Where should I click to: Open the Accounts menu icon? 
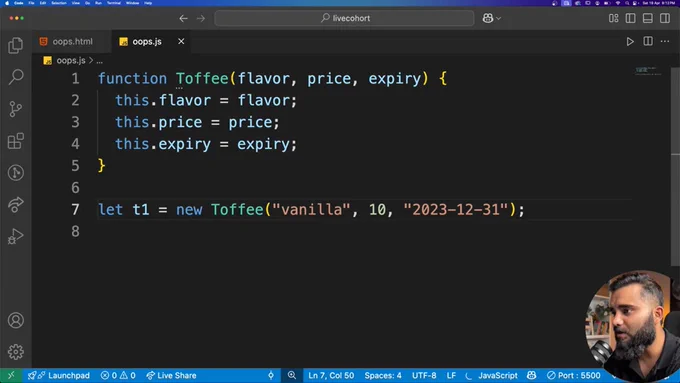point(16,320)
